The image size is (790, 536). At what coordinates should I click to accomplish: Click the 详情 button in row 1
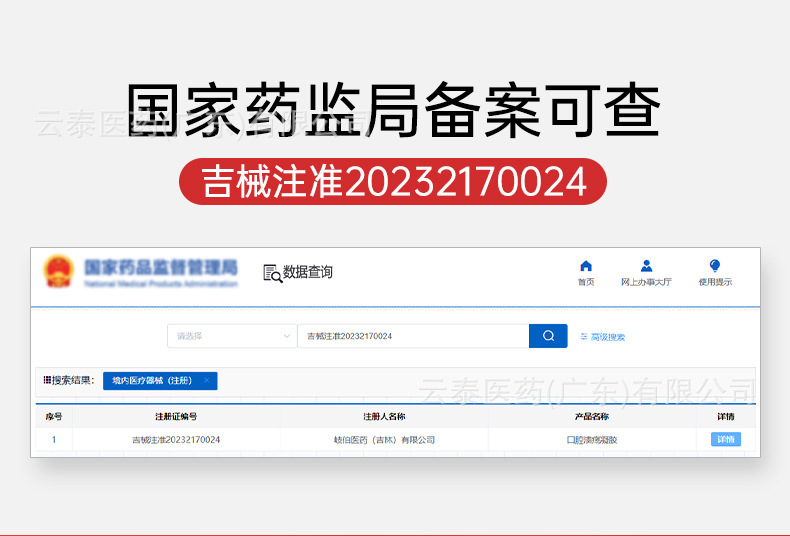tap(726, 440)
